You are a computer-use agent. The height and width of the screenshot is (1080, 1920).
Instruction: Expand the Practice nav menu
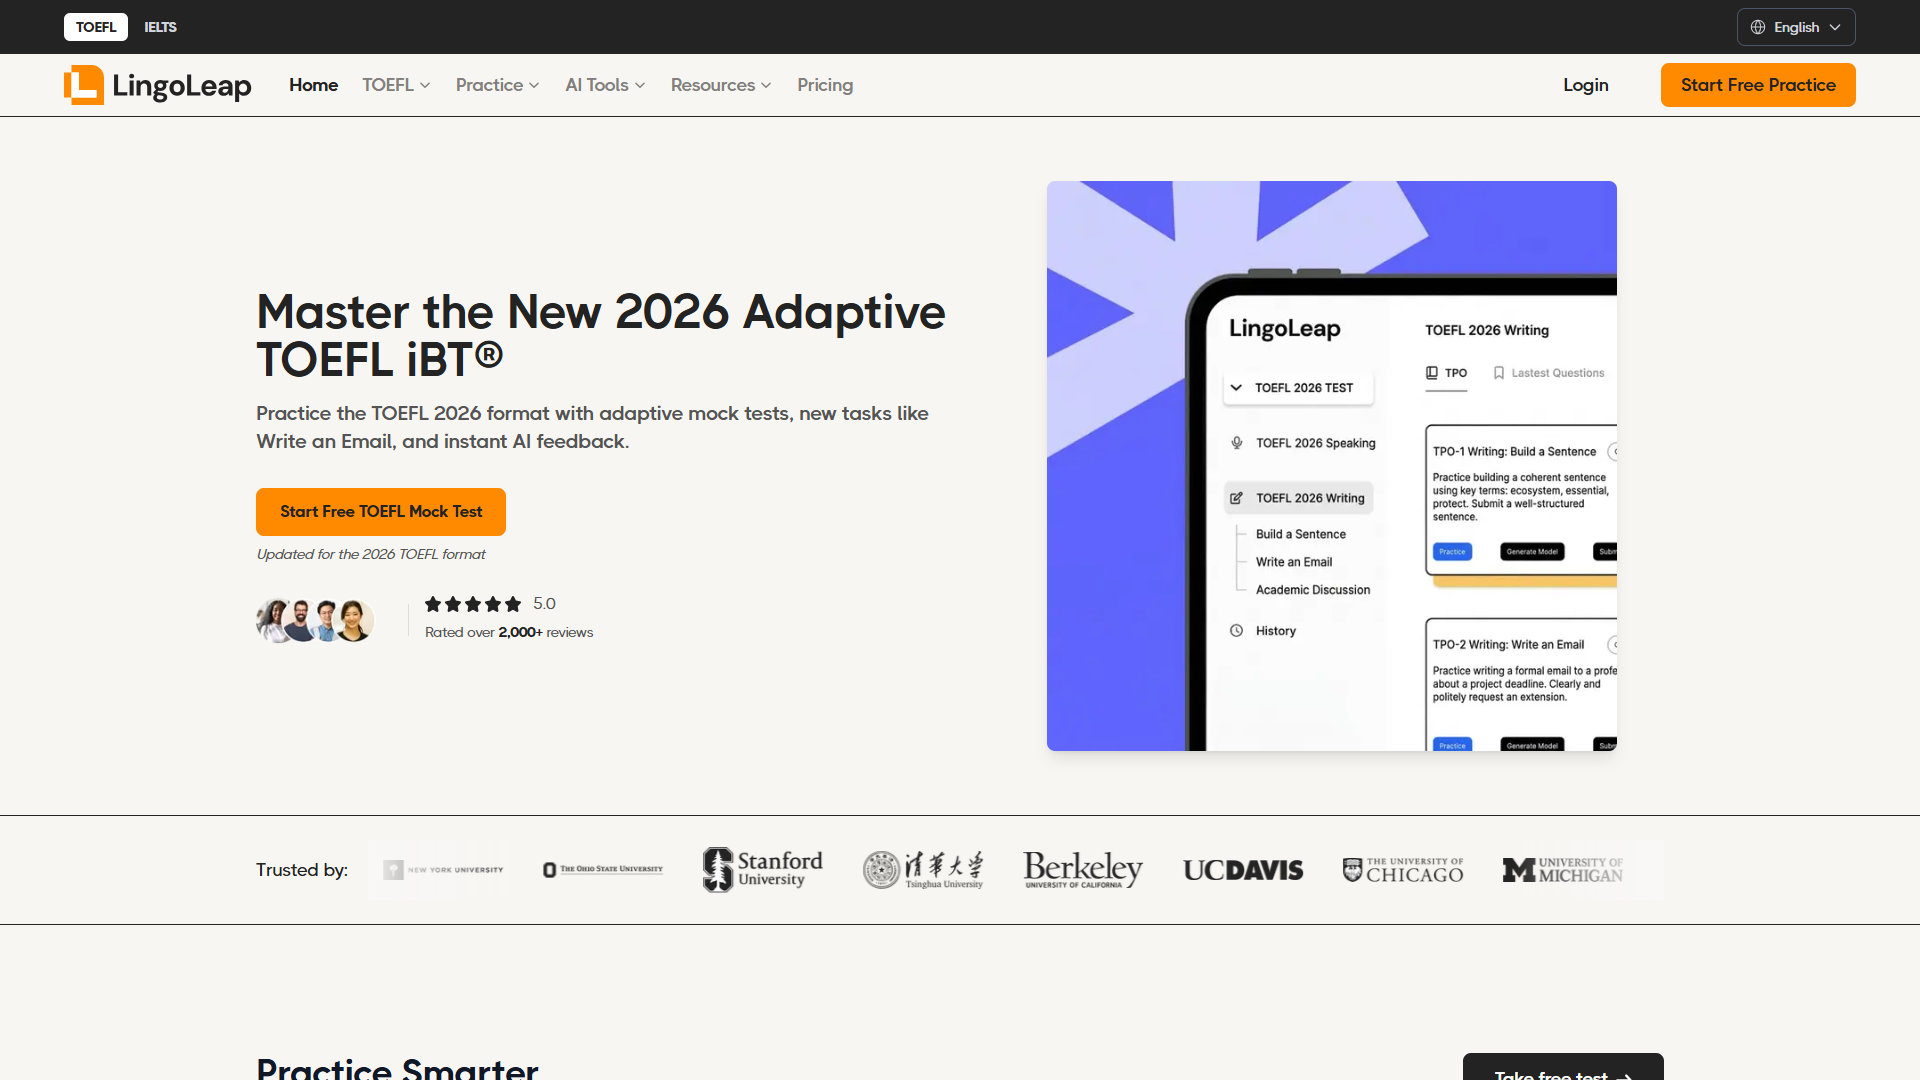click(x=497, y=85)
